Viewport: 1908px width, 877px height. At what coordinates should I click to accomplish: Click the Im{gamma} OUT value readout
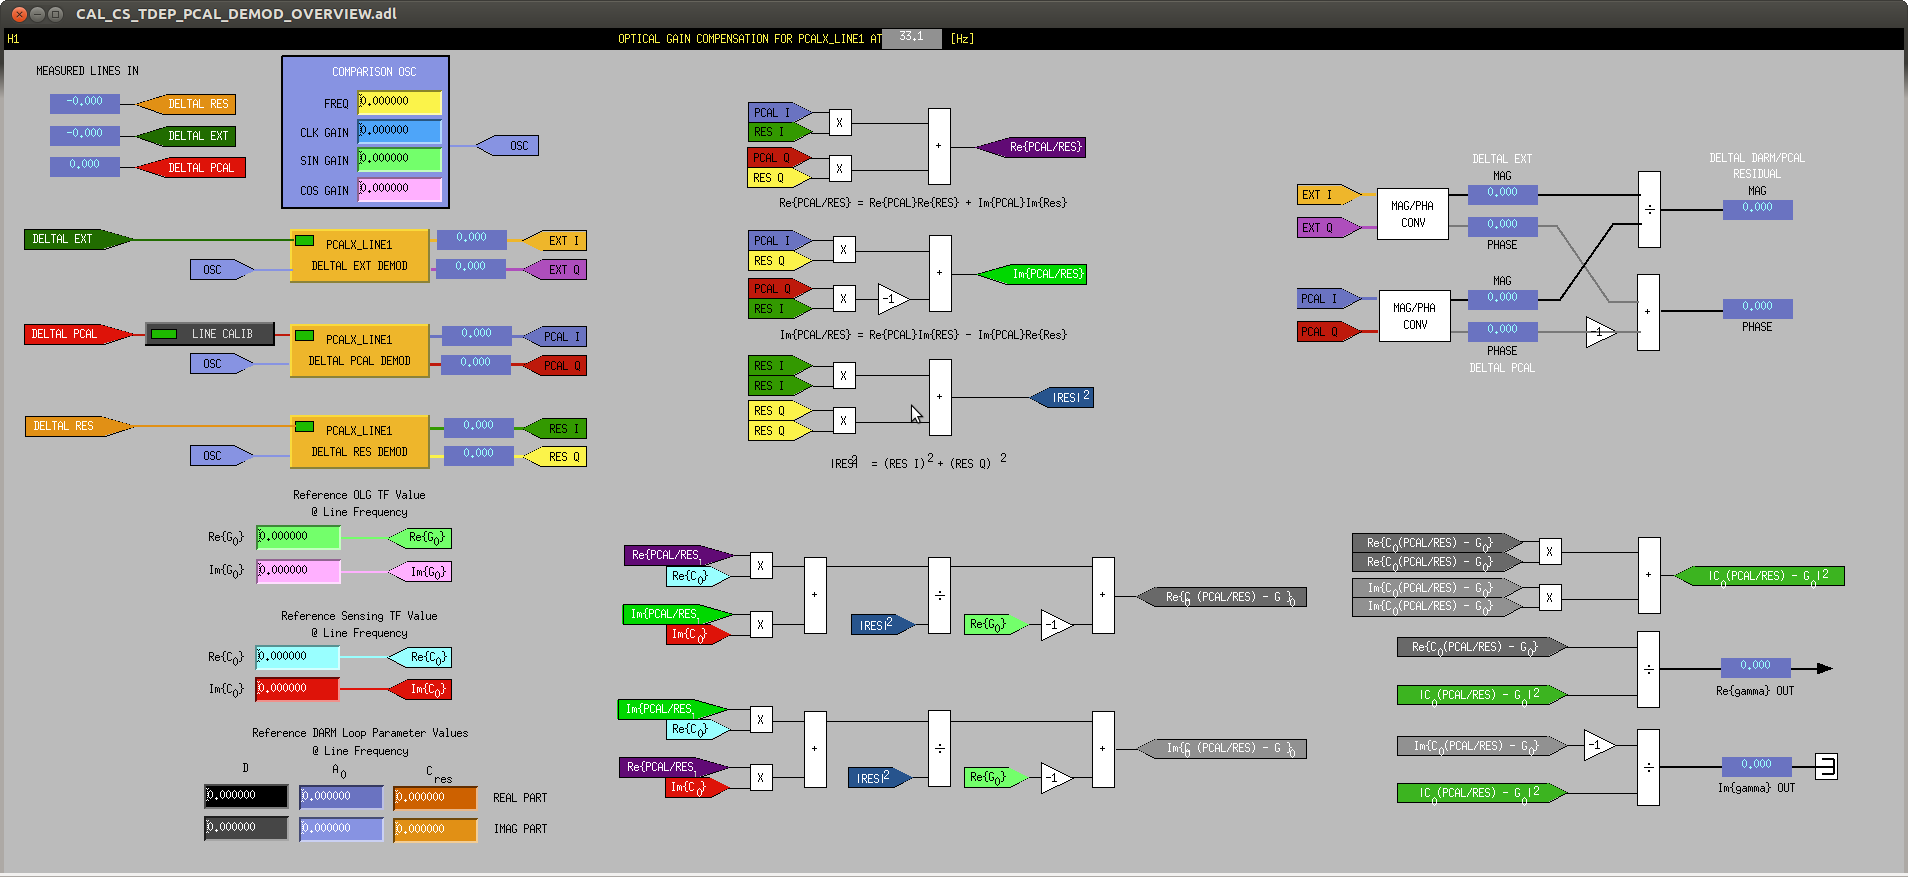[x=1756, y=766]
